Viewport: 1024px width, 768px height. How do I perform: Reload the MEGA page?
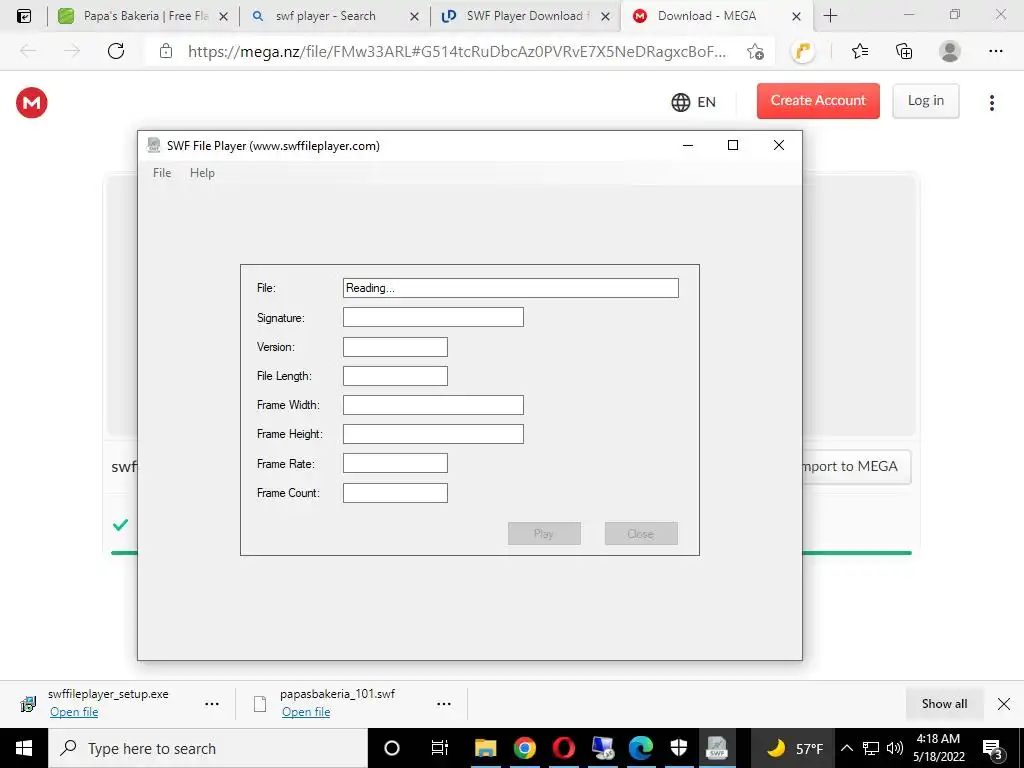pos(116,51)
